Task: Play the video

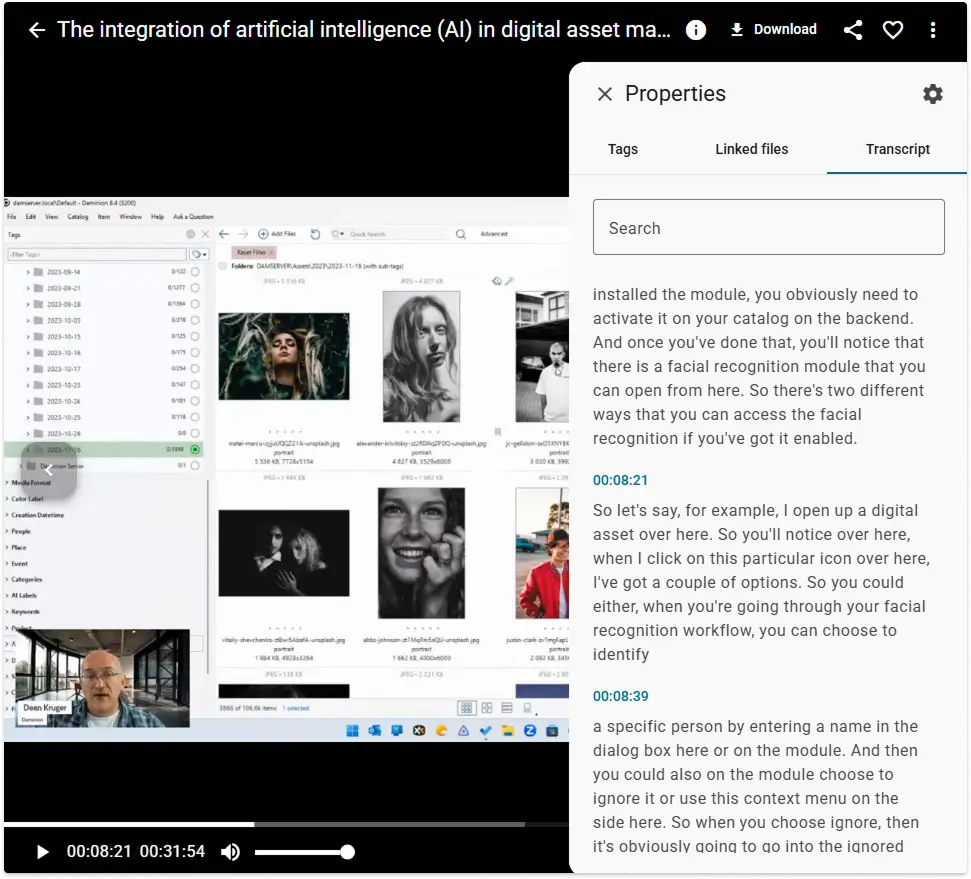Action: tap(42, 852)
